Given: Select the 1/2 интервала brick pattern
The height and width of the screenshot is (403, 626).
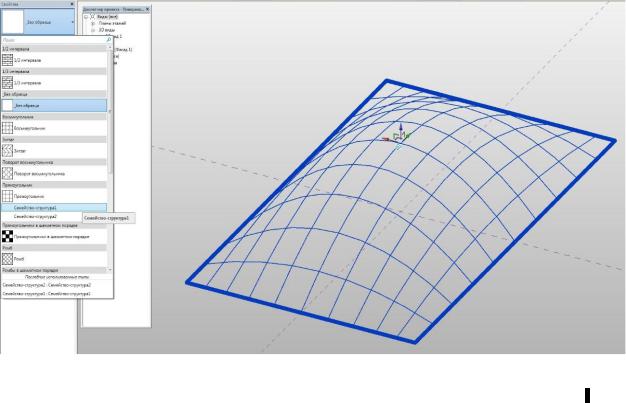Looking at the screenshot, I should click(x=54, y=60).
